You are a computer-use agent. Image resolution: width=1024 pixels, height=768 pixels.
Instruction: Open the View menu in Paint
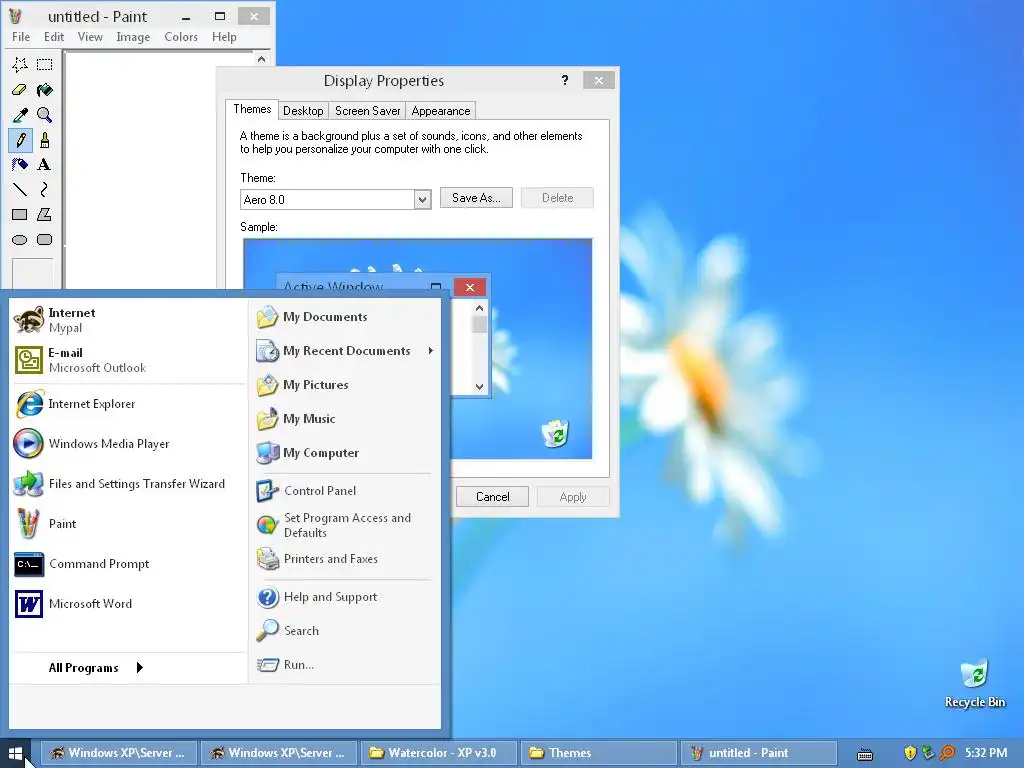(90, 37)
